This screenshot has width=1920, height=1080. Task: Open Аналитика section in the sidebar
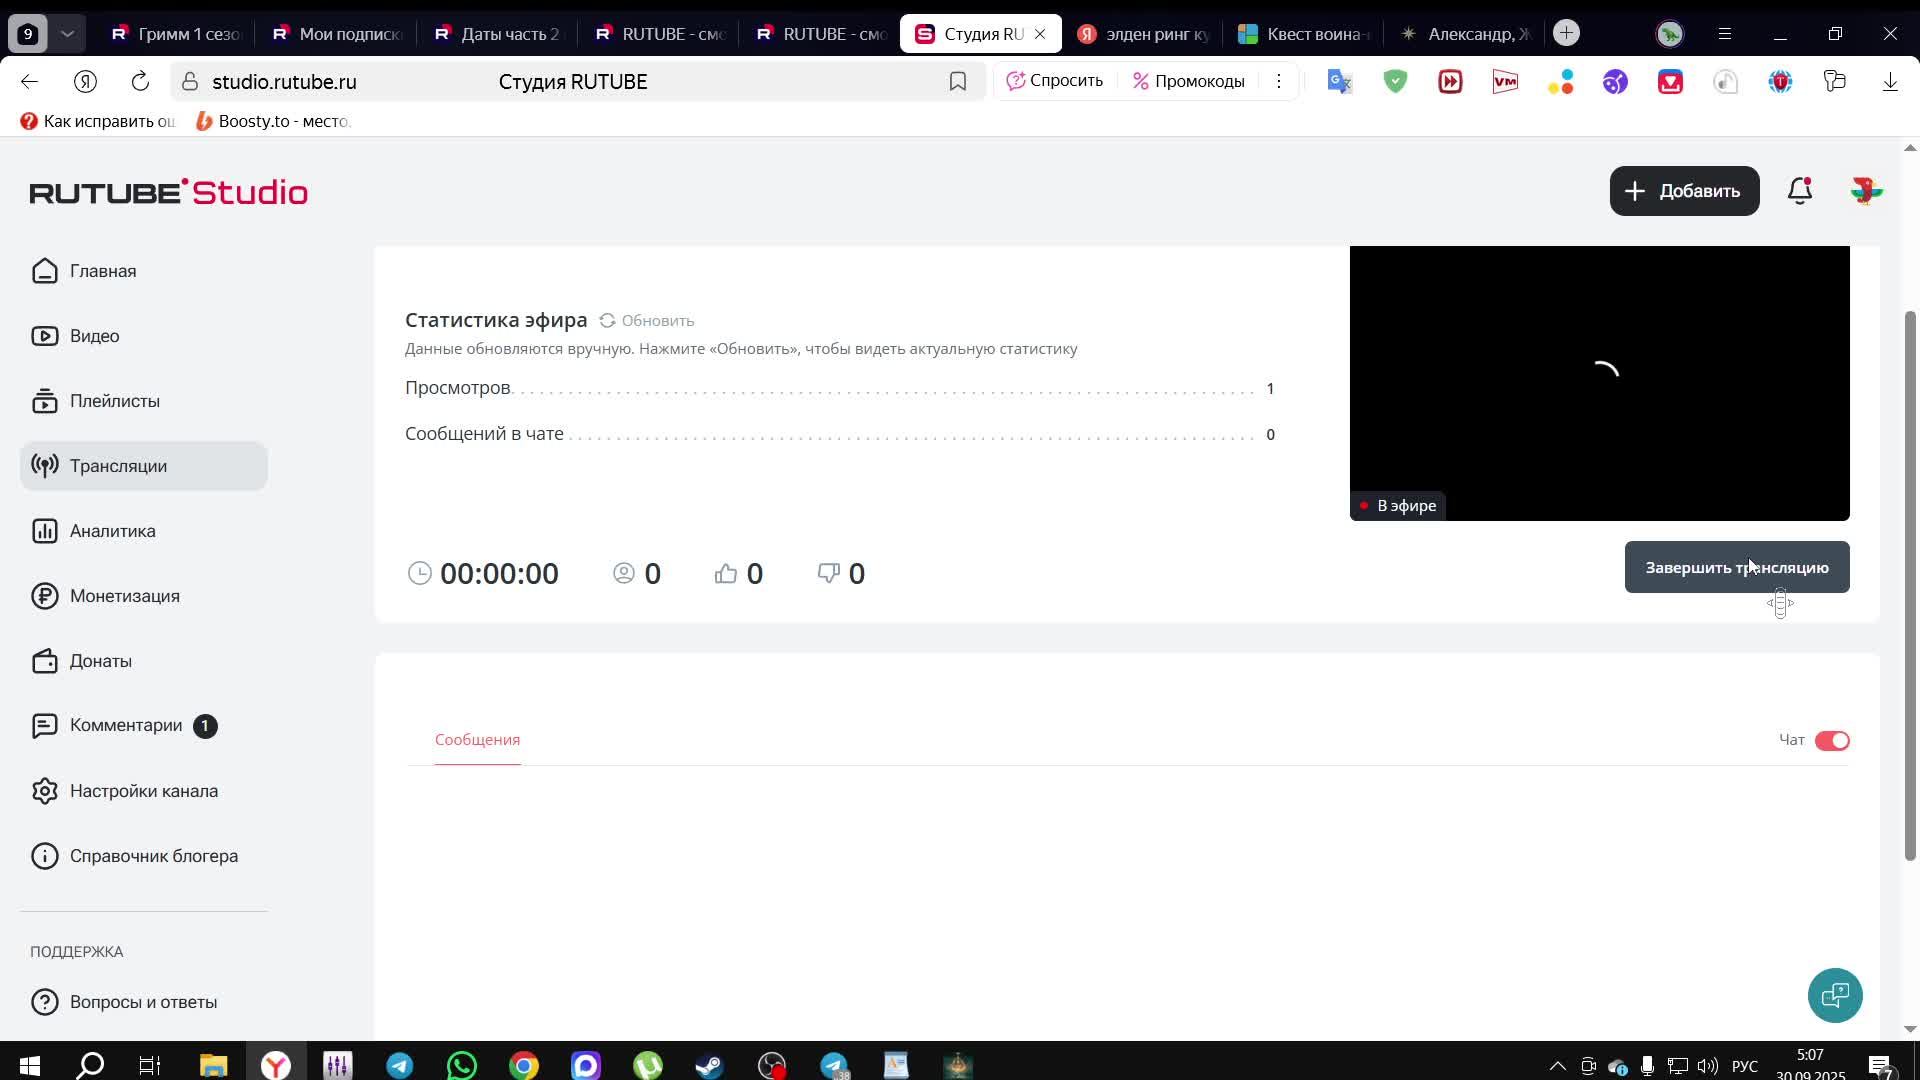tap(112, 531)
